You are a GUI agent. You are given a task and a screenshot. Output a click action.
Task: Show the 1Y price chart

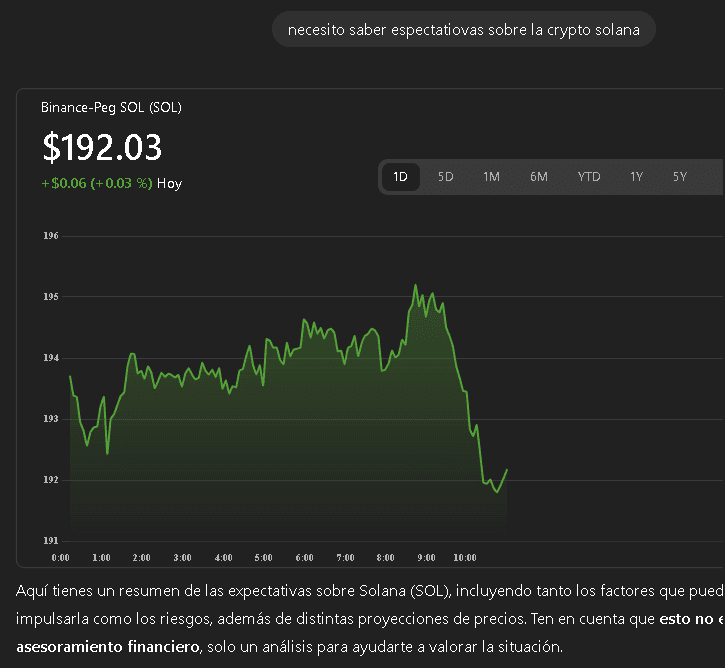(x=636, y=177)
